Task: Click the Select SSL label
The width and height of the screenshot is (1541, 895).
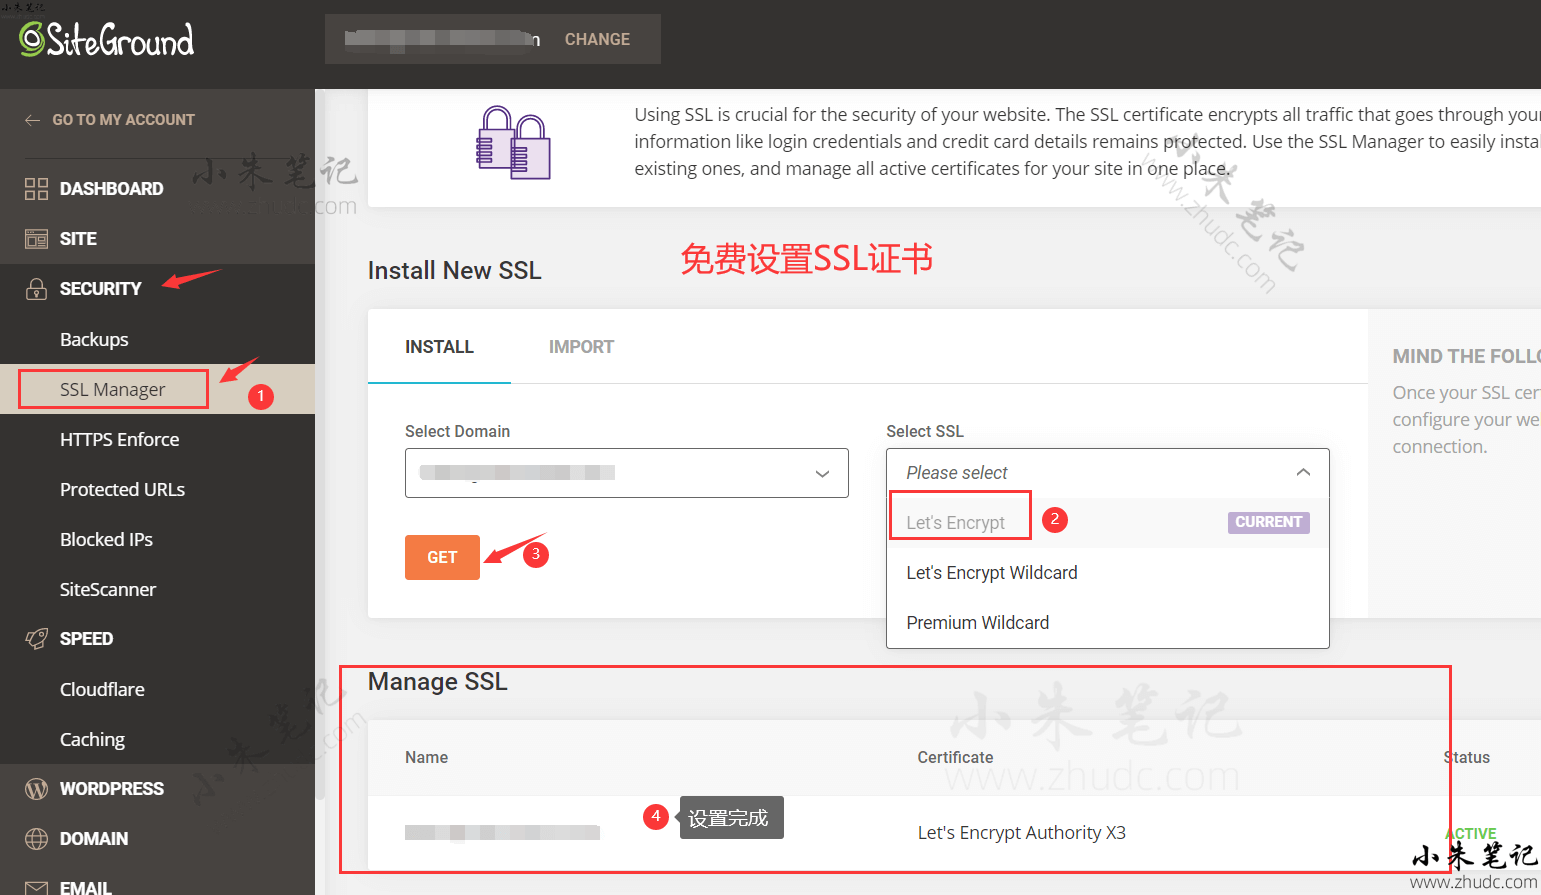Action: point(925,432)
